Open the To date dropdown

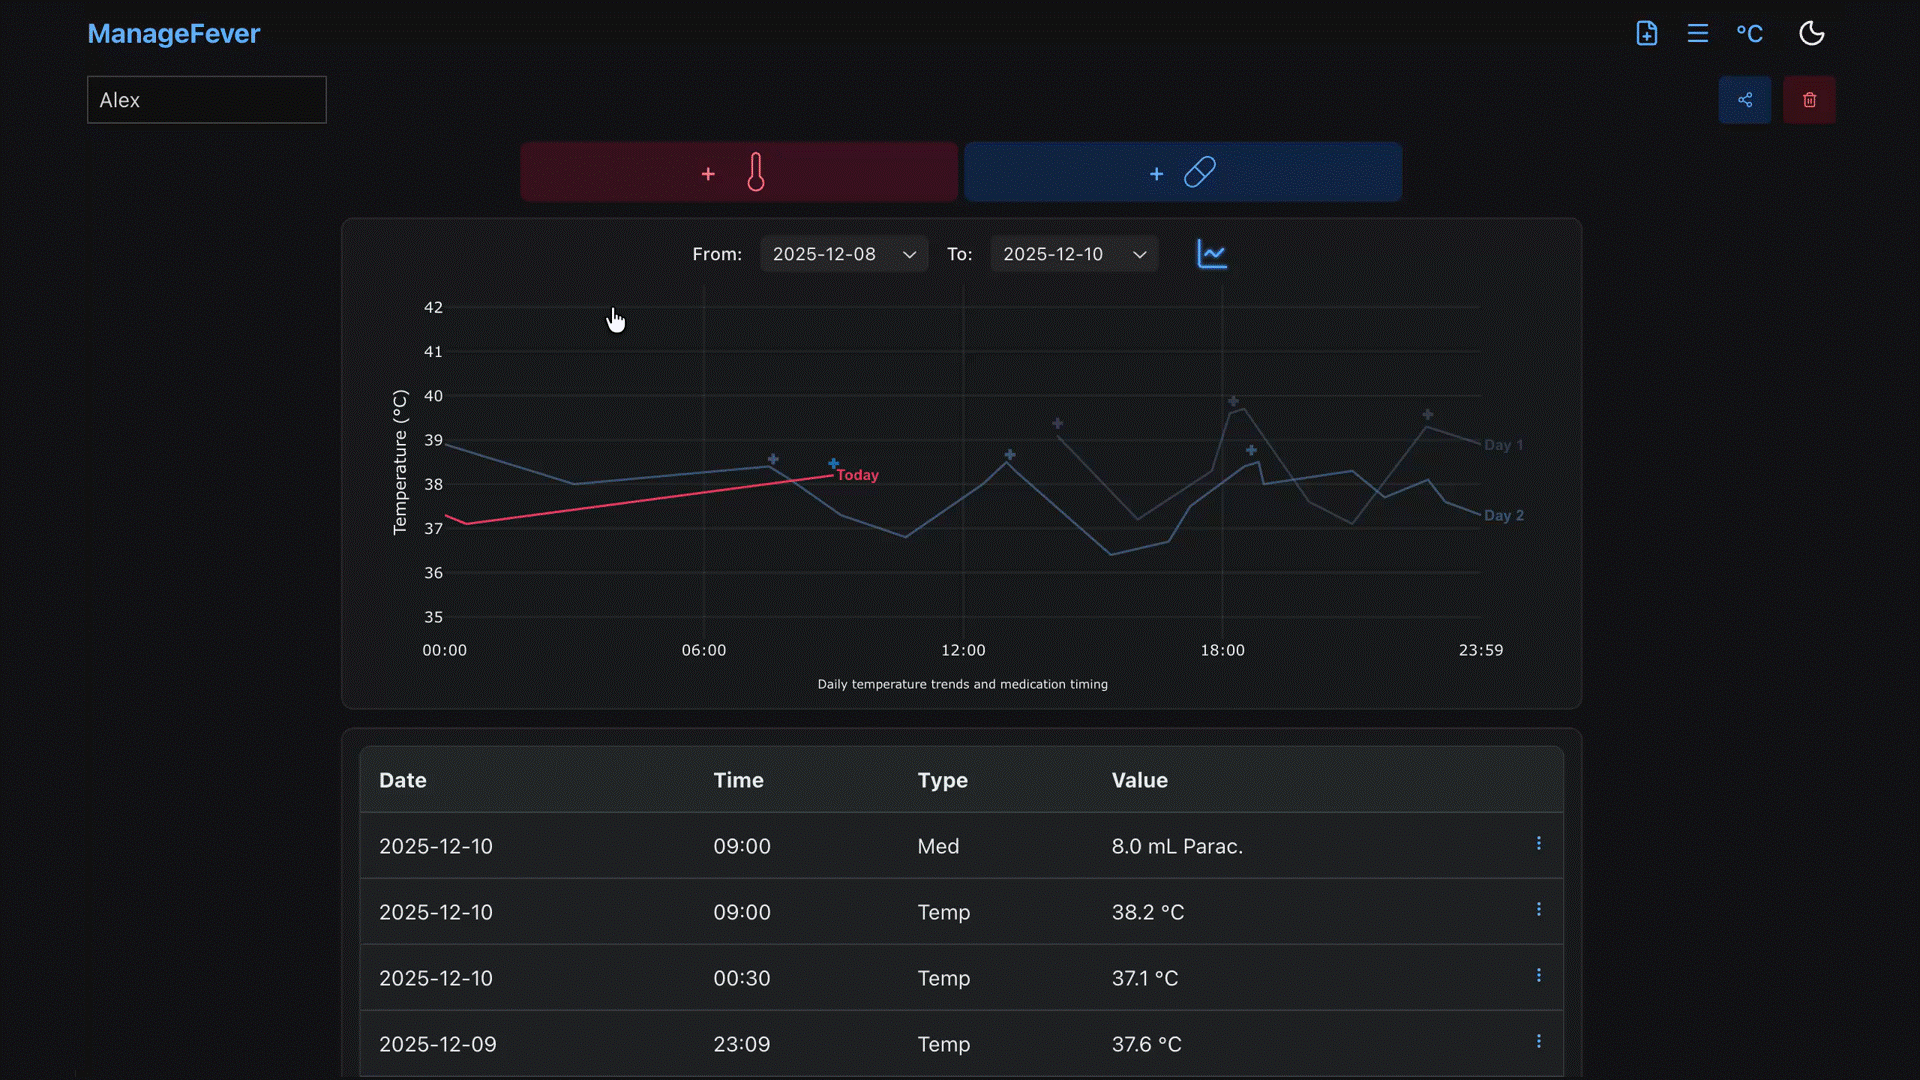(x=1073, y=254)
